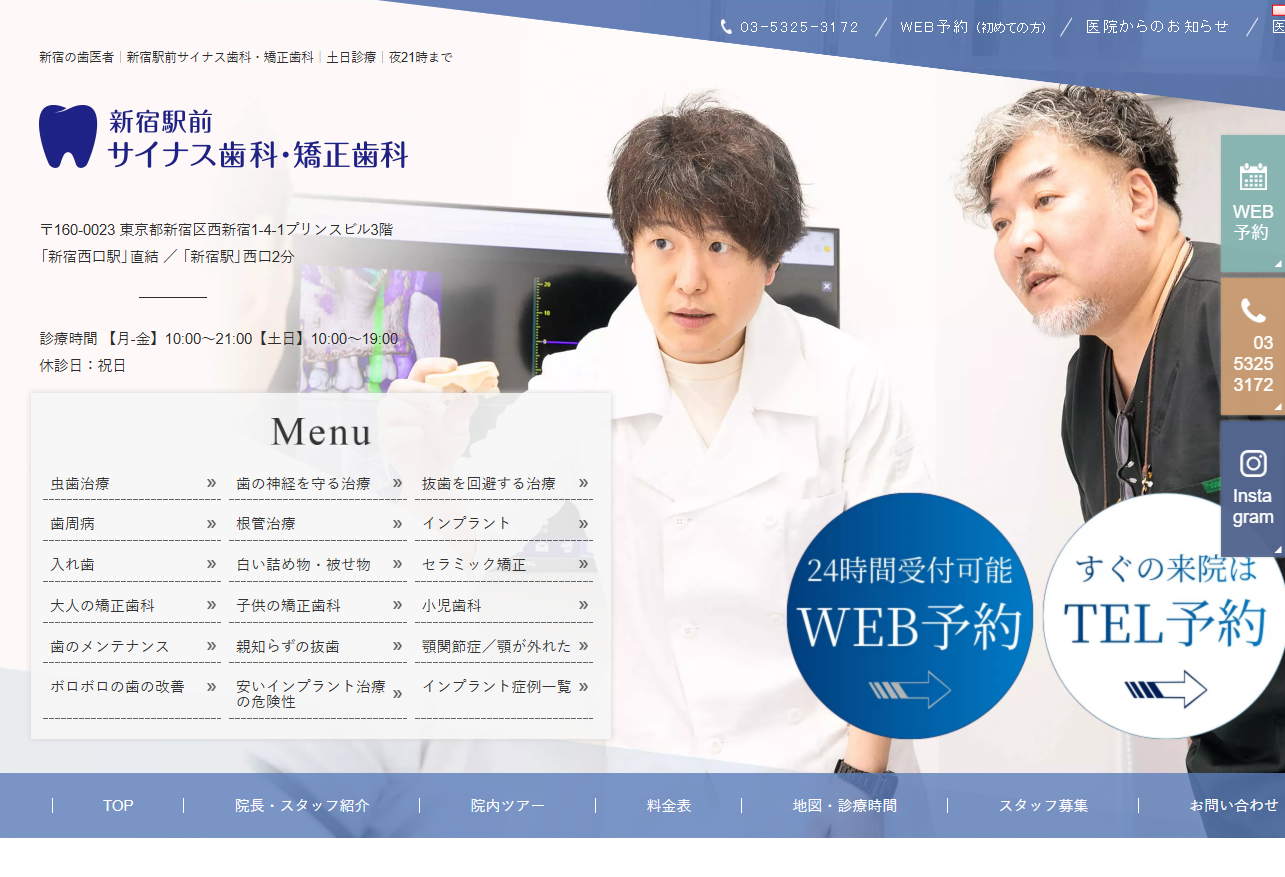Image resolution: width=1285 pixels, height=877 pixels.
Task: Open the 虫歯治療 menu link
Action: click(x=80, y=484)
